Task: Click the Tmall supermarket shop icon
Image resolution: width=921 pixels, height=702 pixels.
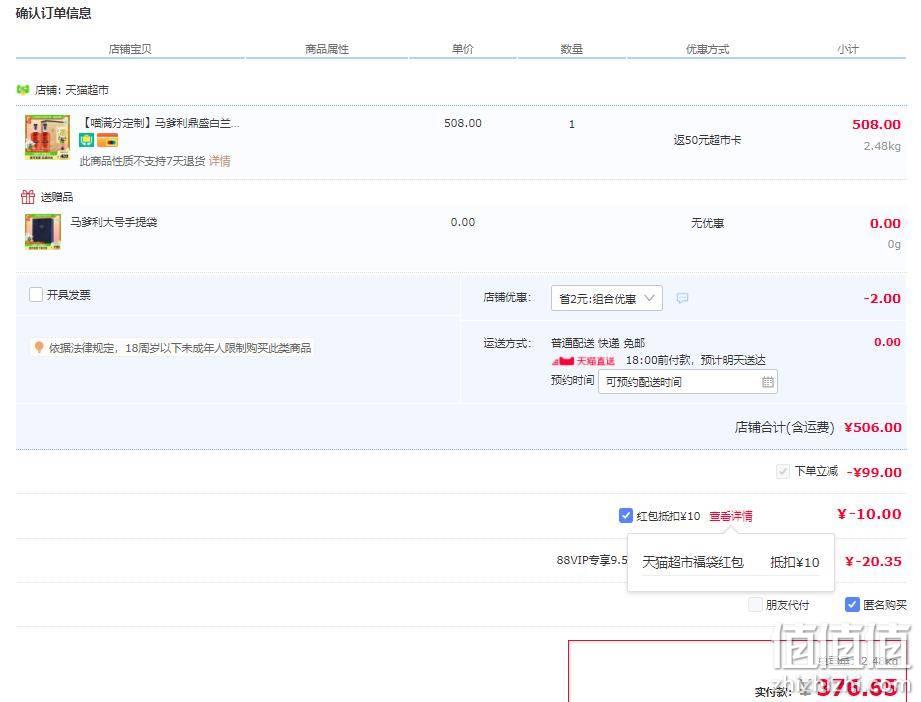Action: (23, 90)
